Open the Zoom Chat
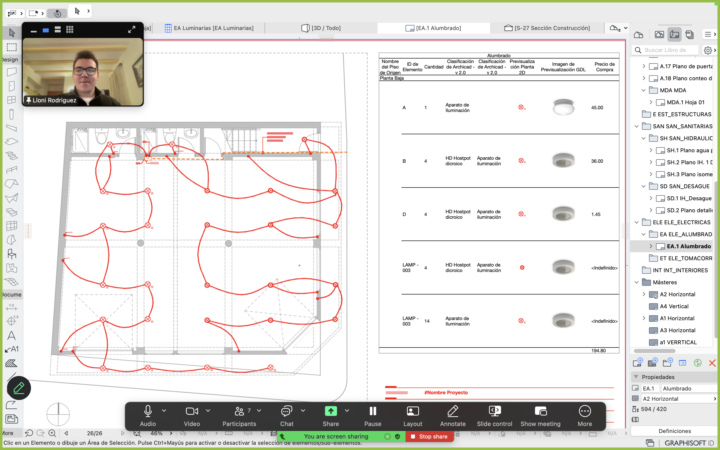Viewport: 720px width, 450px height. [x=287, y=416]
